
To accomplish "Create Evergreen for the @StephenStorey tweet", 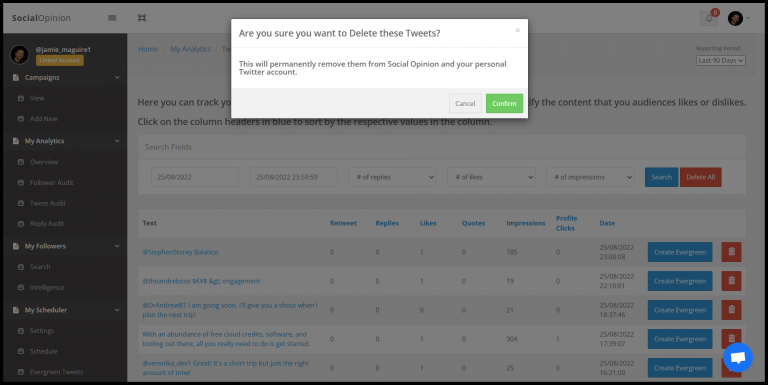I will (680, 252).
